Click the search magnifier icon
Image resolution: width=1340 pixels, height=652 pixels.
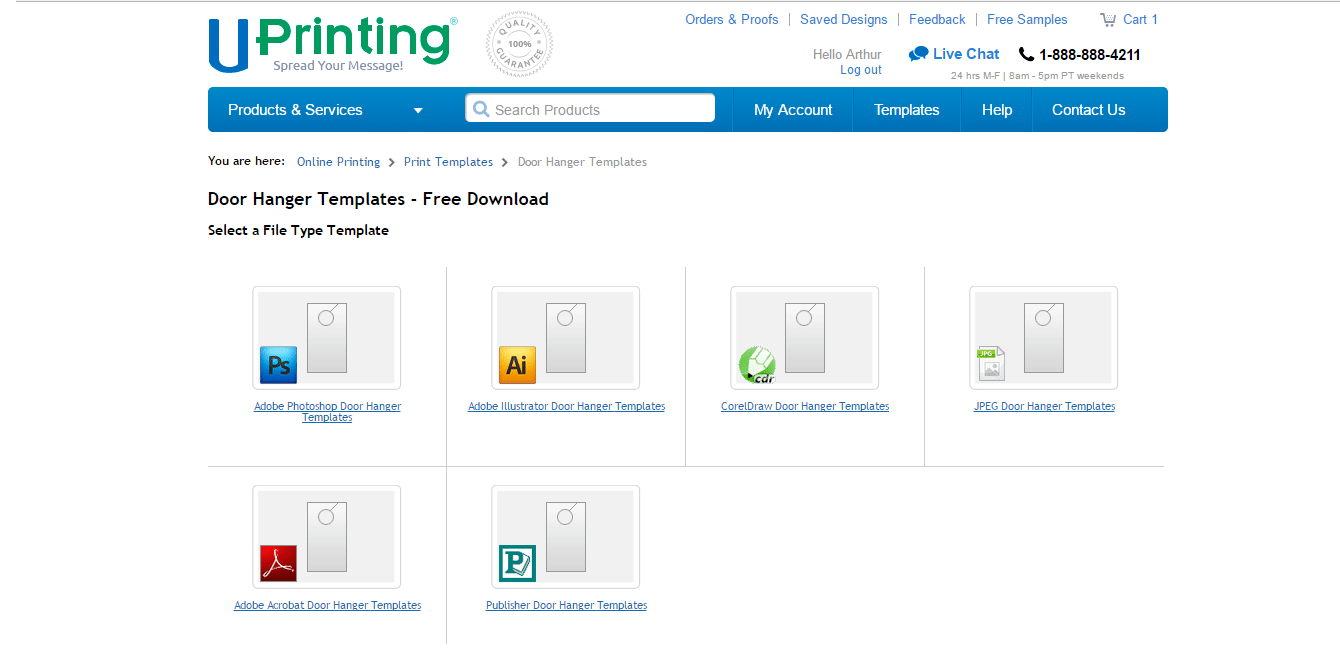click(x=481, y=109)
